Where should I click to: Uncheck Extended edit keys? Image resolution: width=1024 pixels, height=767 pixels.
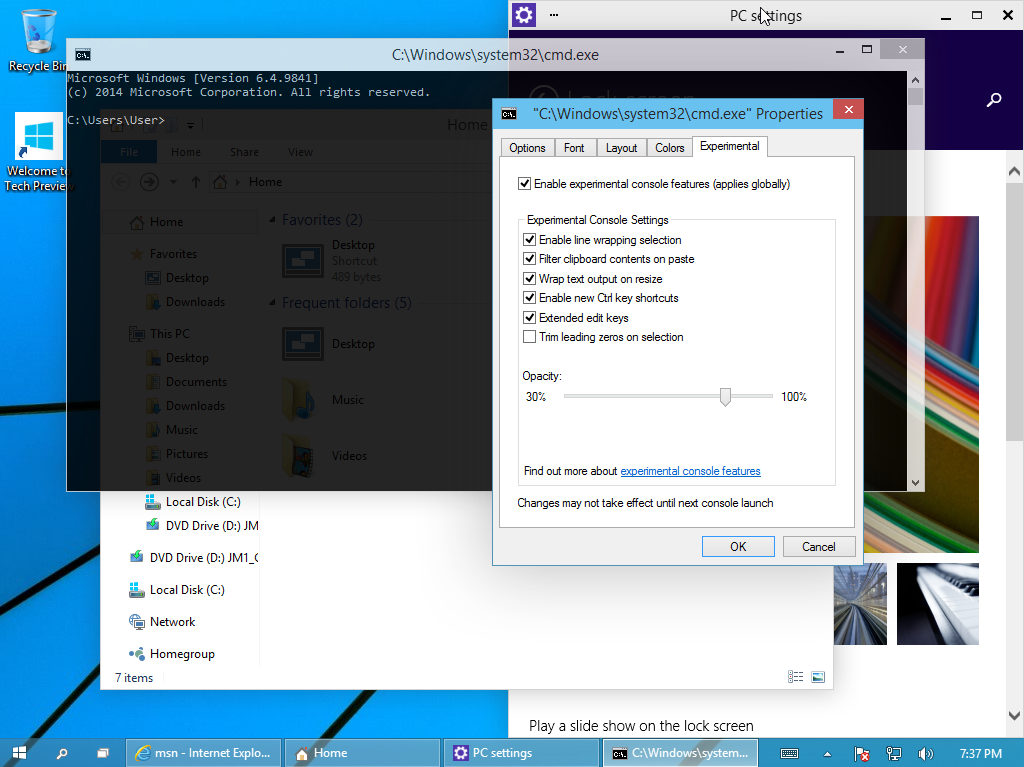tap(530, 318)
